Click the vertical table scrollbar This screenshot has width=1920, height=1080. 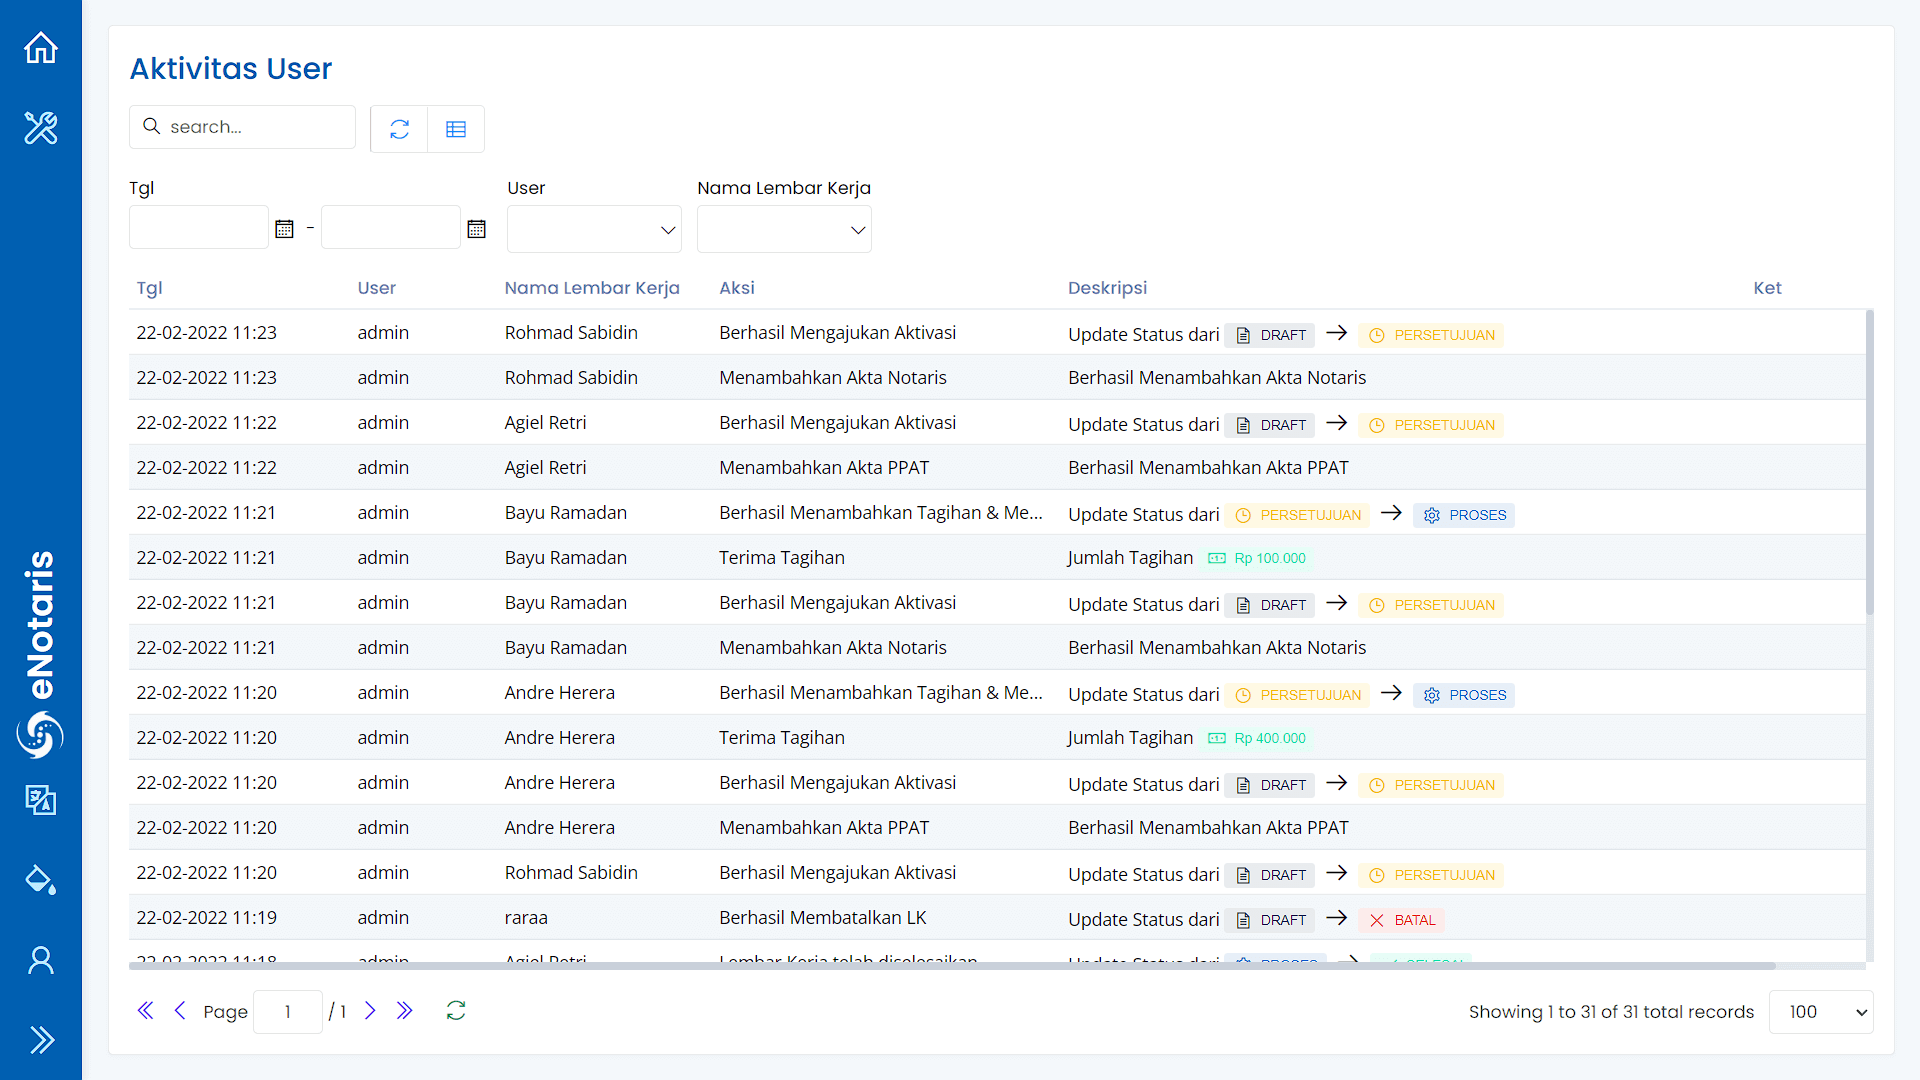pyautogui.click(x=1869, y=462)
